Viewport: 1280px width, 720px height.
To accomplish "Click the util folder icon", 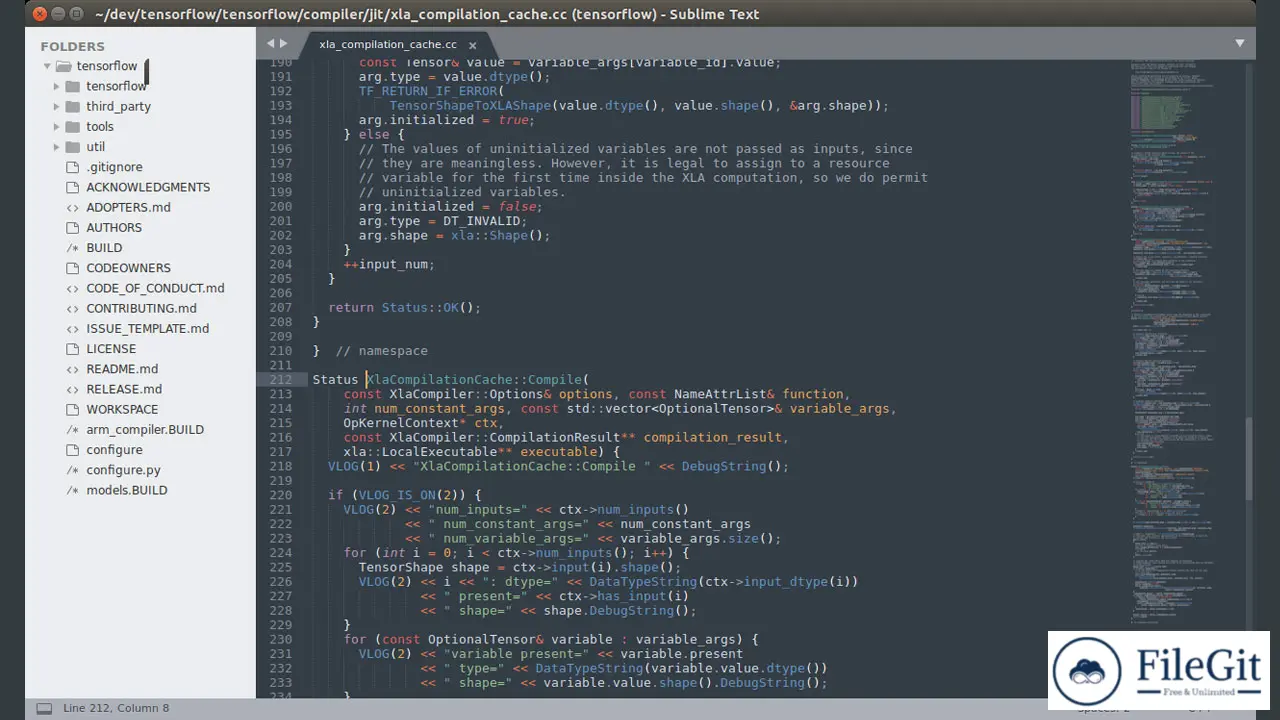I will point(73,147).
